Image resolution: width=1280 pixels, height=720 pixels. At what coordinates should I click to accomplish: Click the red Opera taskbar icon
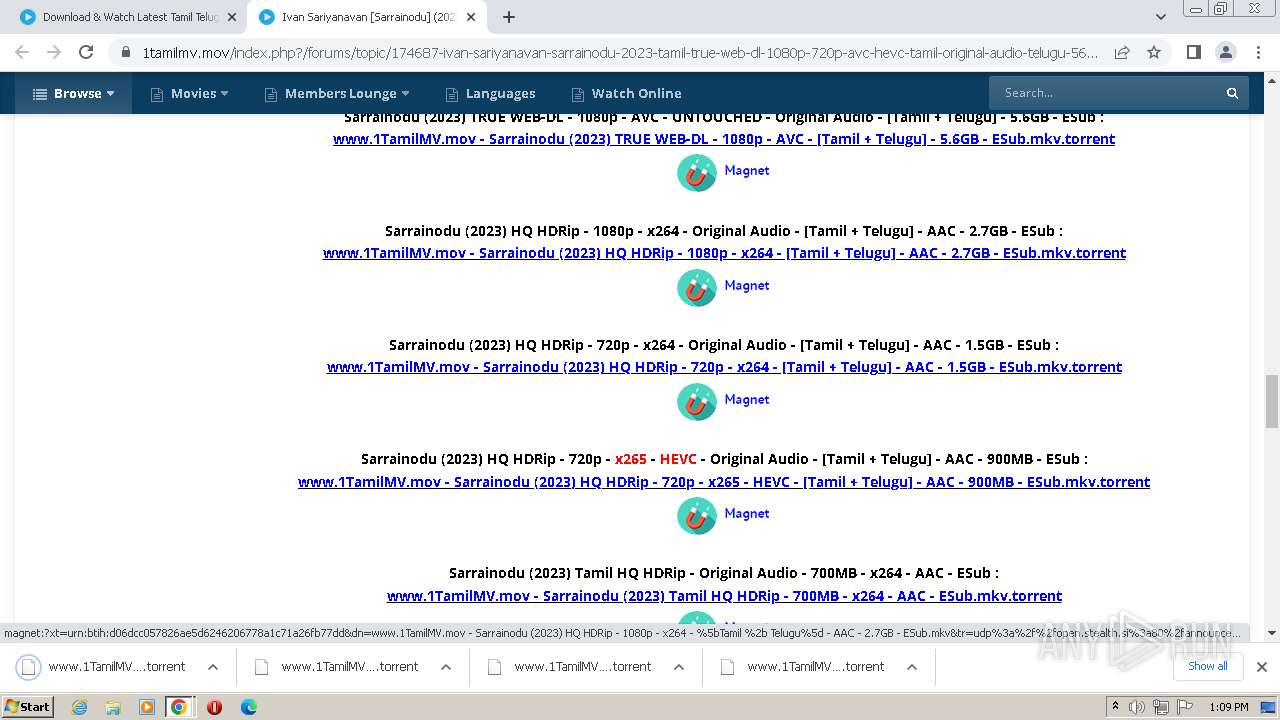click(214, 707)
